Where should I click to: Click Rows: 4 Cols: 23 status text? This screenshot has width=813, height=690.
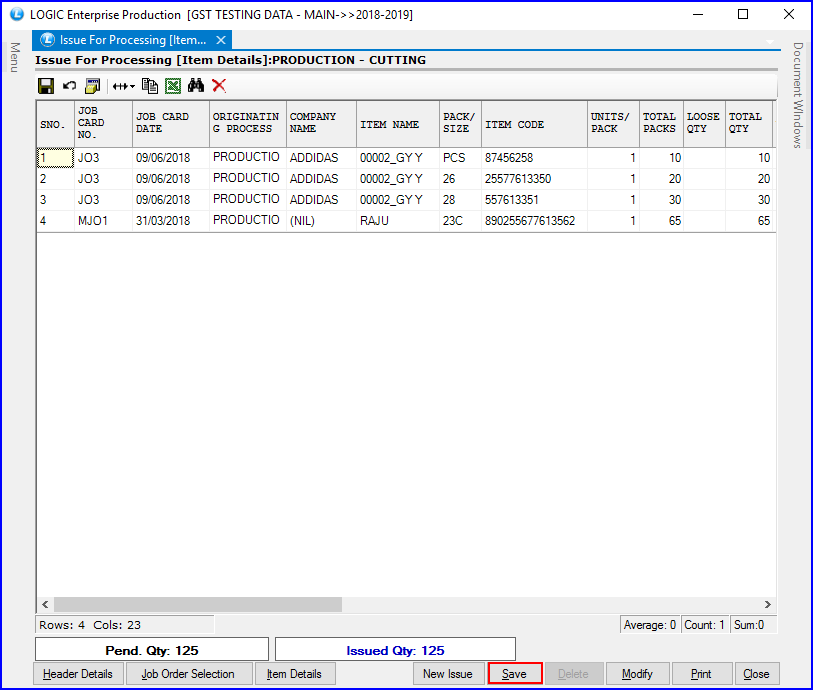coord(90,625)
